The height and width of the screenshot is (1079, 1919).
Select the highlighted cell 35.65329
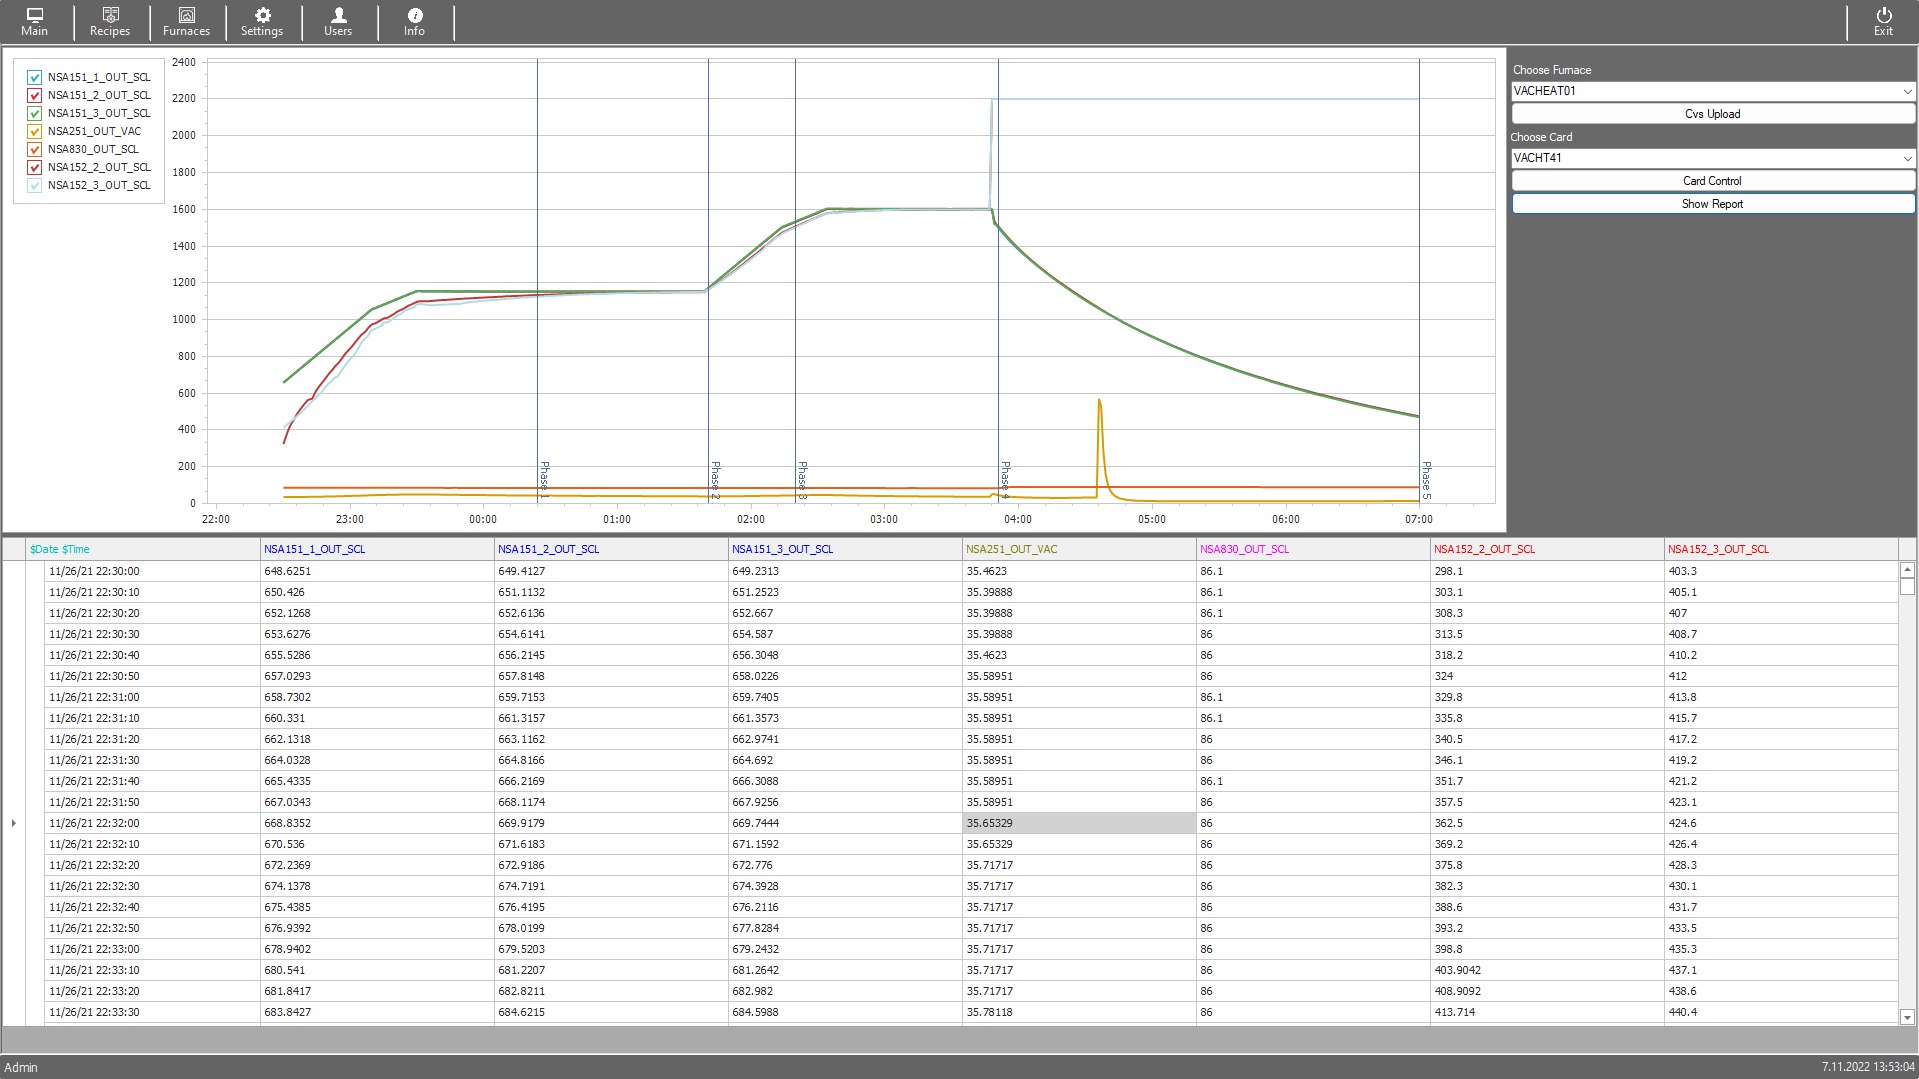point(1079,823)
